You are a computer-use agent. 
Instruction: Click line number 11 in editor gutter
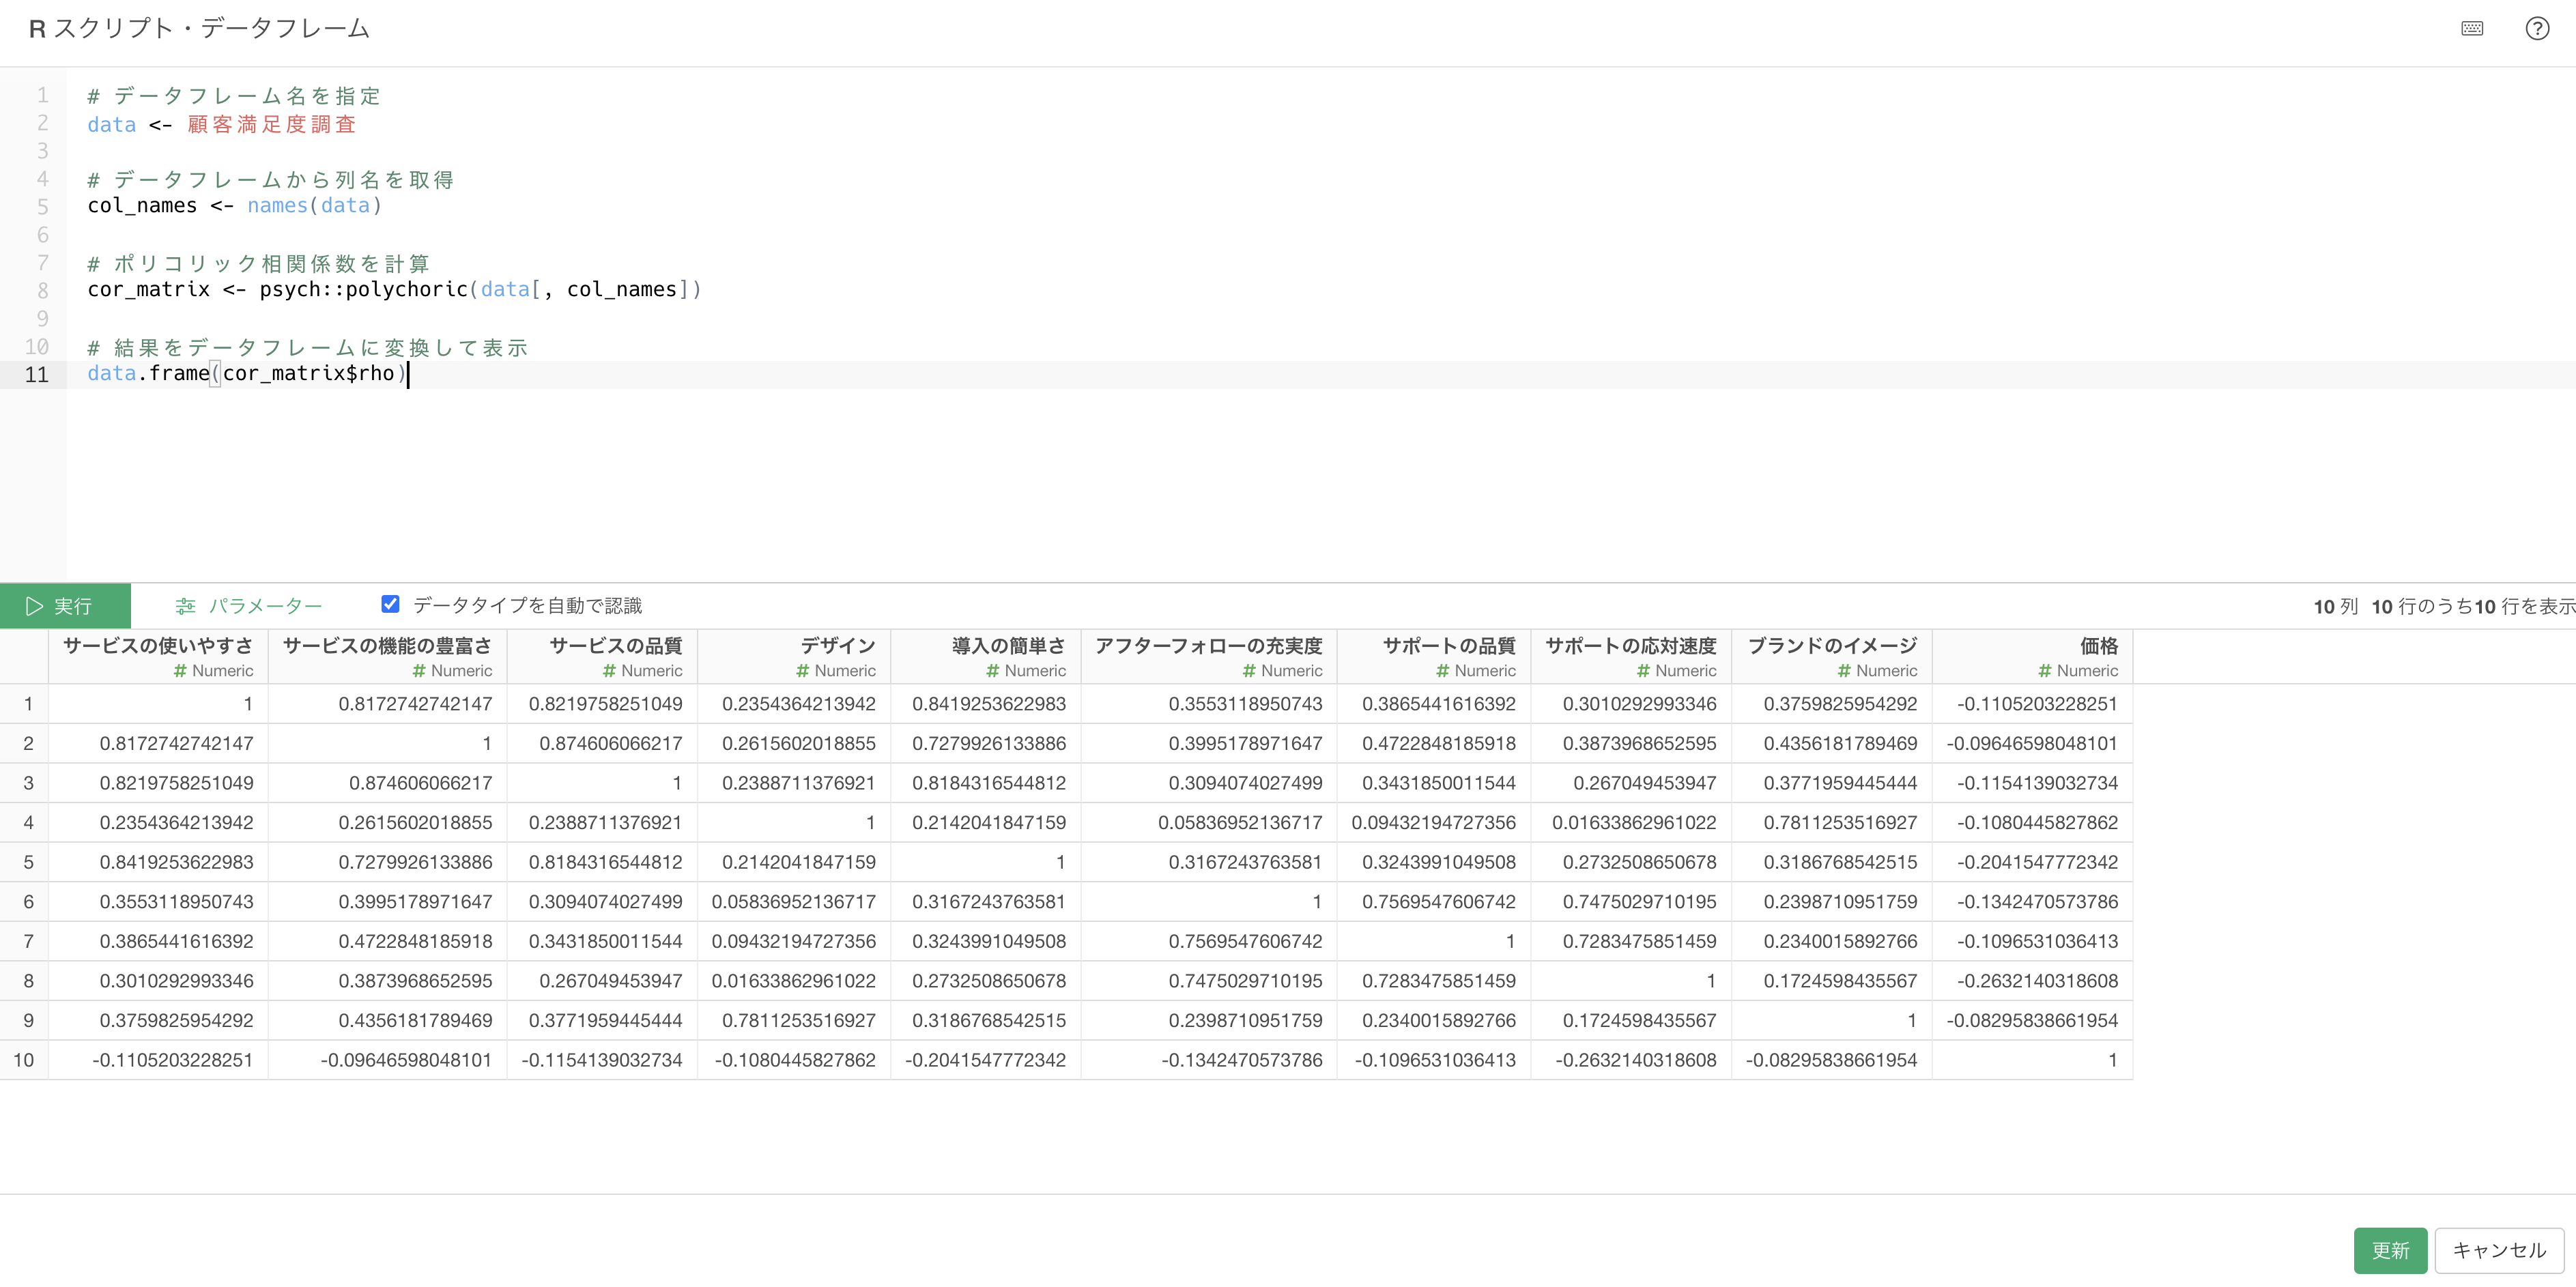click(x=37, y=375)
